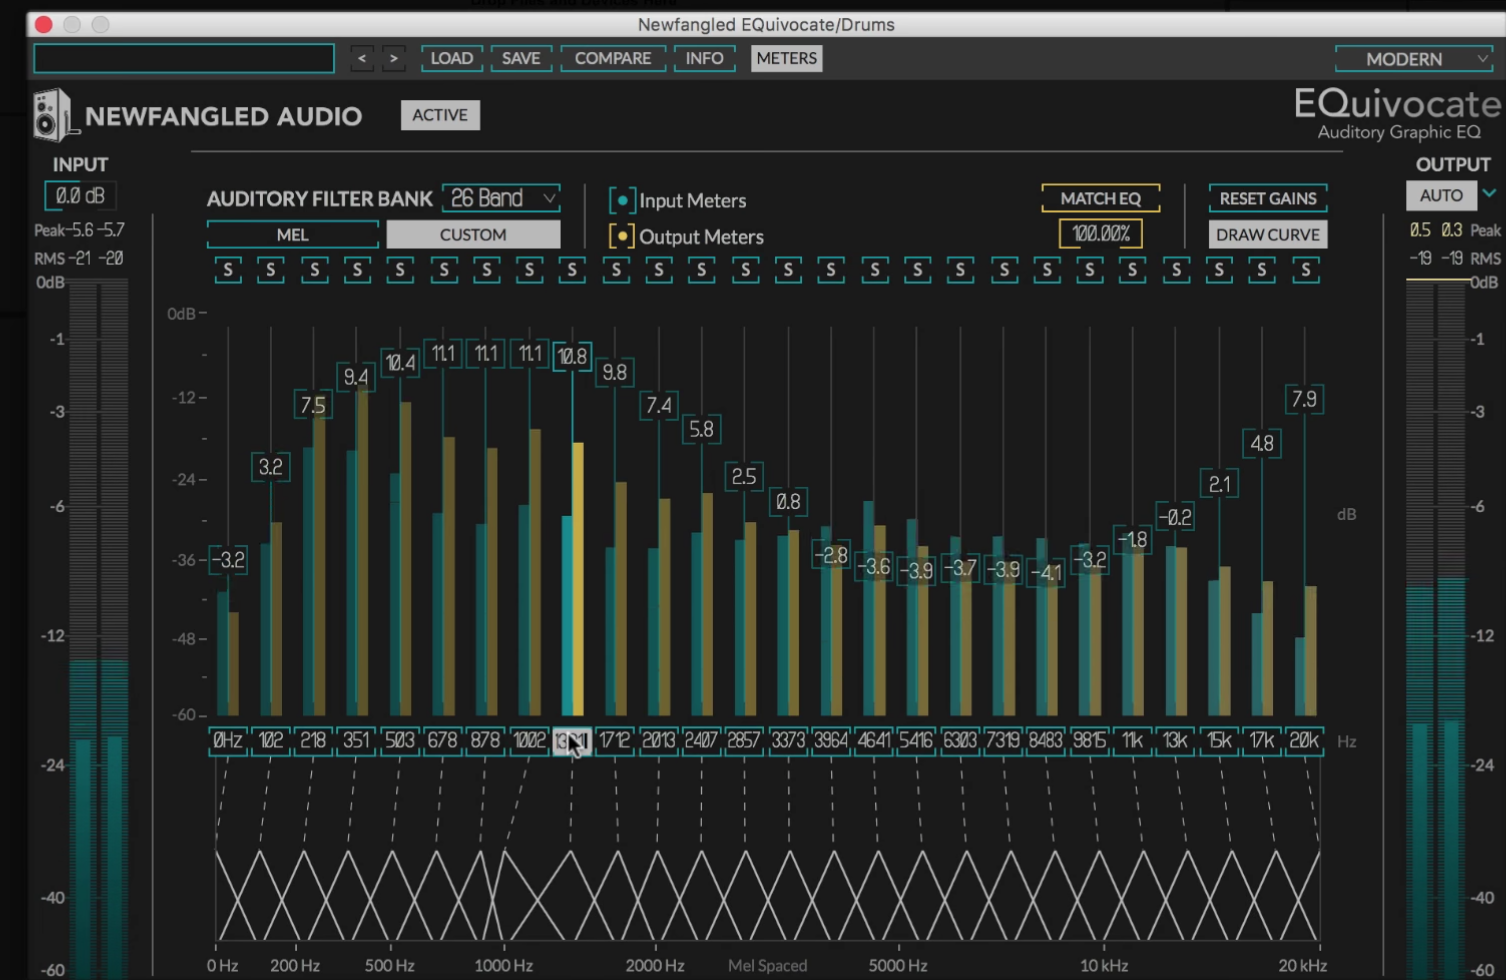Click the preset name field
This screenshot has height=980, width=1506.
coord(184,59)
